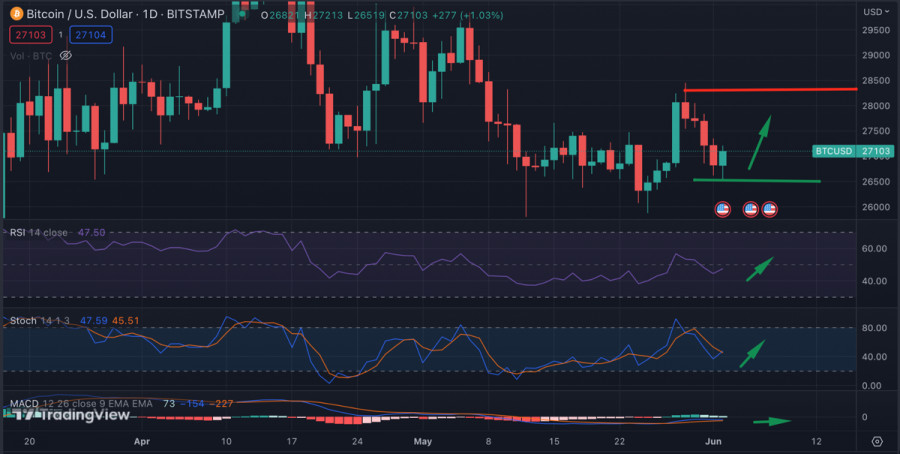Open the Bitcoin / U.S. Dollar symbol title
Screen dimensions: 900x454
pyautogui.click(x=125, y=14)
